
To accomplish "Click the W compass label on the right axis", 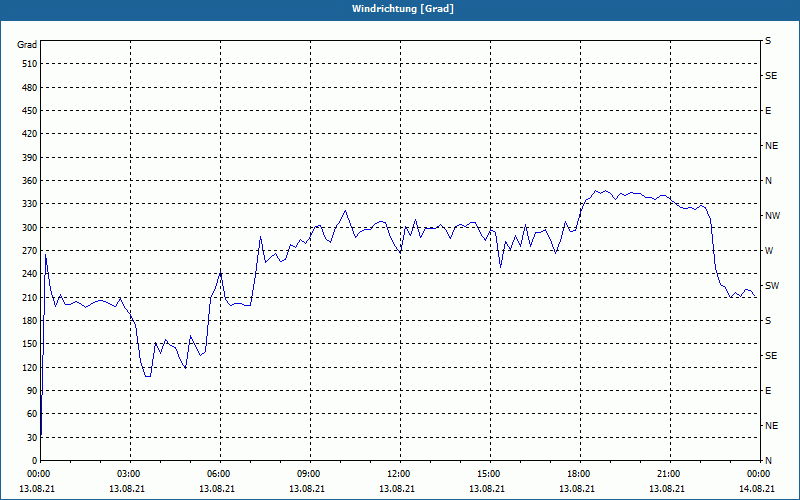I will click(x=769, y=251).
